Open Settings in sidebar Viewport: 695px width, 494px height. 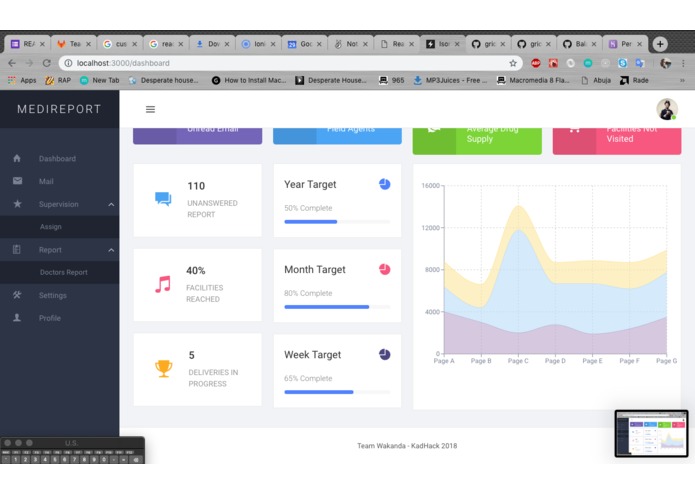tap(59, 295)
